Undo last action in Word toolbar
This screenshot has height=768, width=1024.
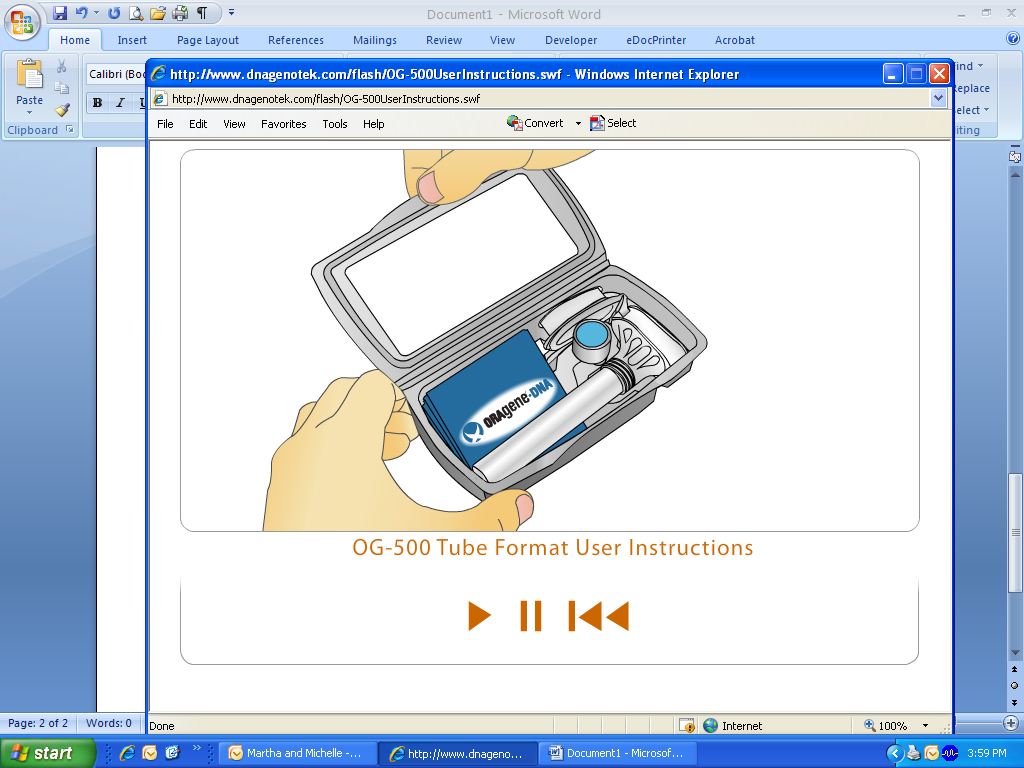pos(81,13)
